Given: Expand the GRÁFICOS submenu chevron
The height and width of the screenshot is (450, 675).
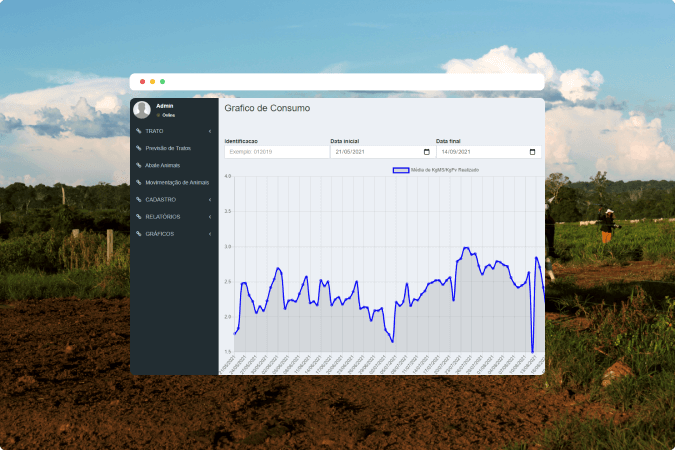Looking at the screenshot, I should click(210, 233).
